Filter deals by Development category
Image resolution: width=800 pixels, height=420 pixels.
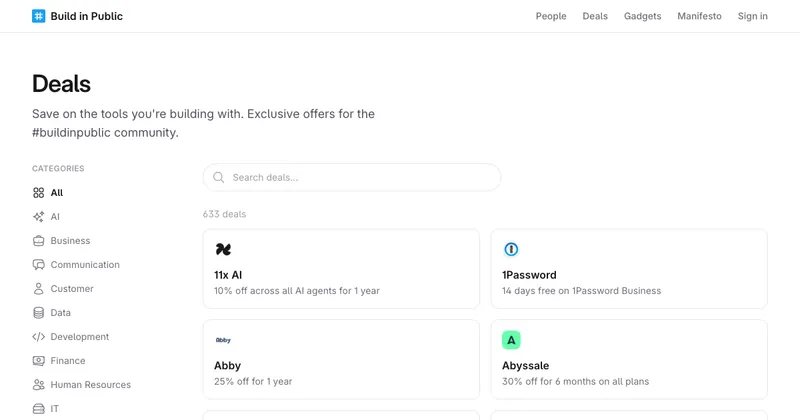click(80, 337)
